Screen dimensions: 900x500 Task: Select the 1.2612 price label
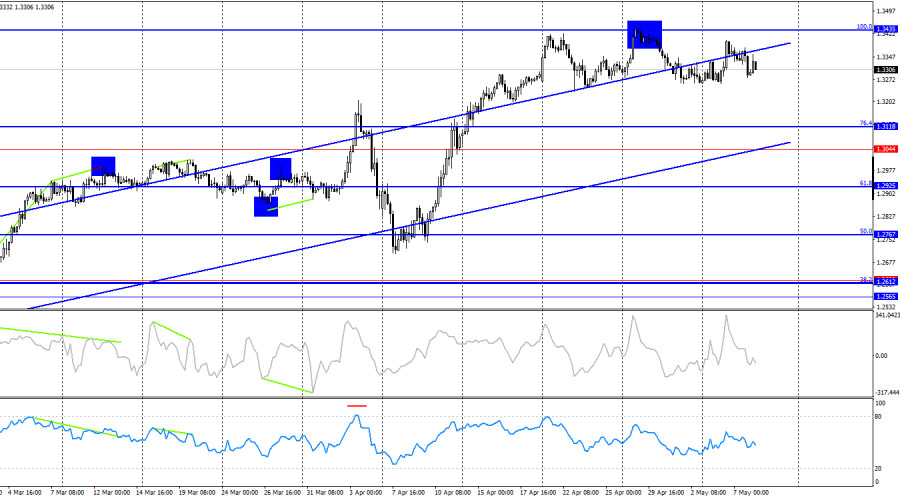click(x=885, y=282)
